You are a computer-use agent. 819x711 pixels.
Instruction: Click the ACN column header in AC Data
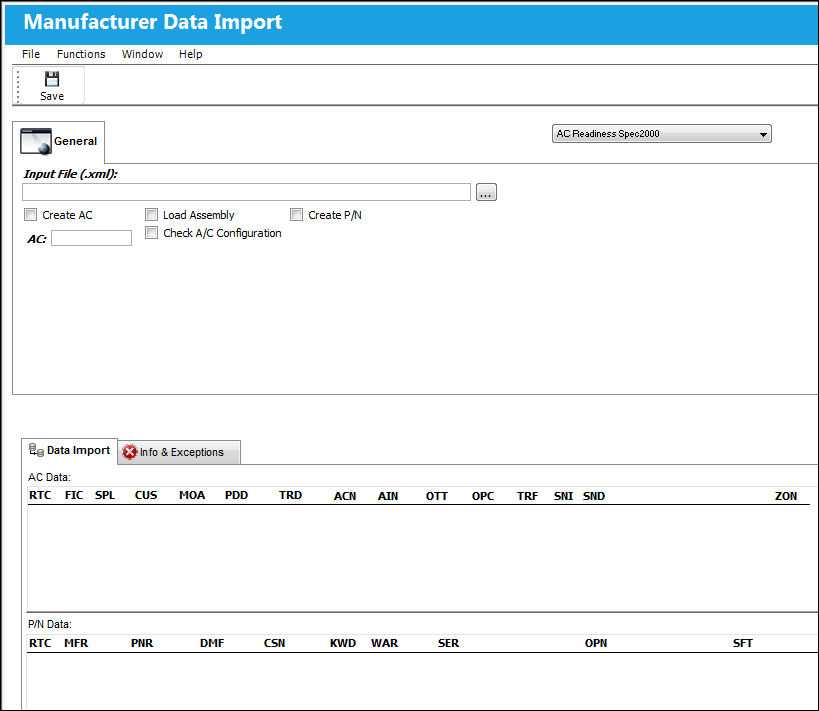pyautogui.click(x=345, y=496)
